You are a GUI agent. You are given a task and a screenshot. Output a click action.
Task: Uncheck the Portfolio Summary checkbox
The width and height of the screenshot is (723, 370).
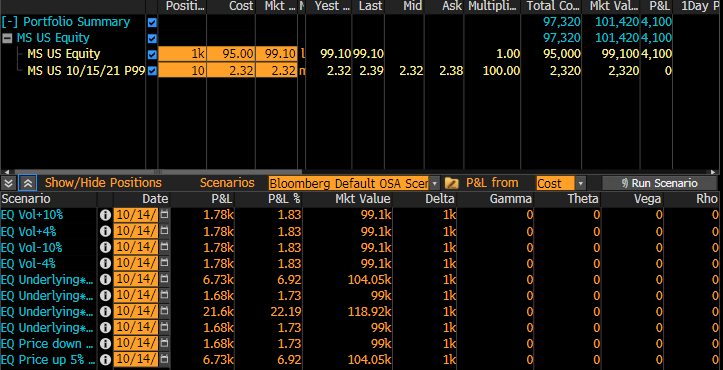click(152, 23)
